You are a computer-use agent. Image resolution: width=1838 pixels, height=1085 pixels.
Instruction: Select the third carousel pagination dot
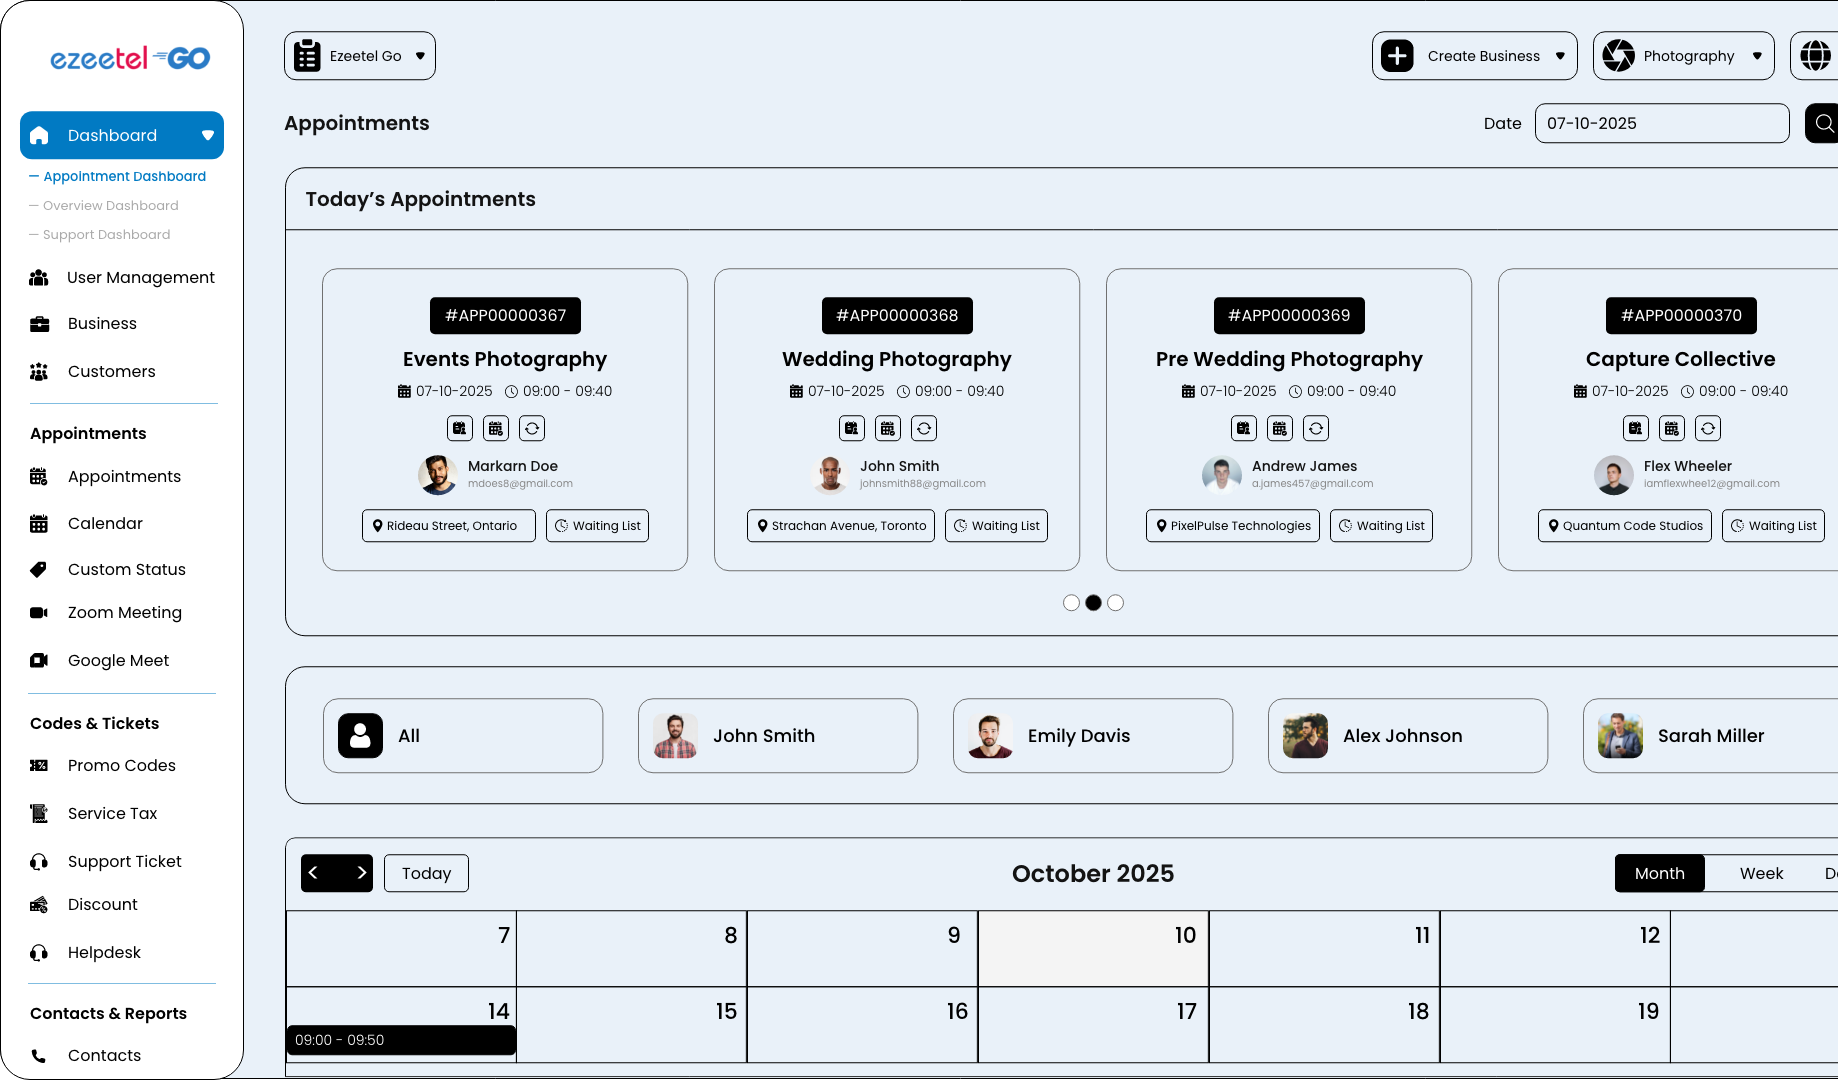click(x=1116, y=603)
